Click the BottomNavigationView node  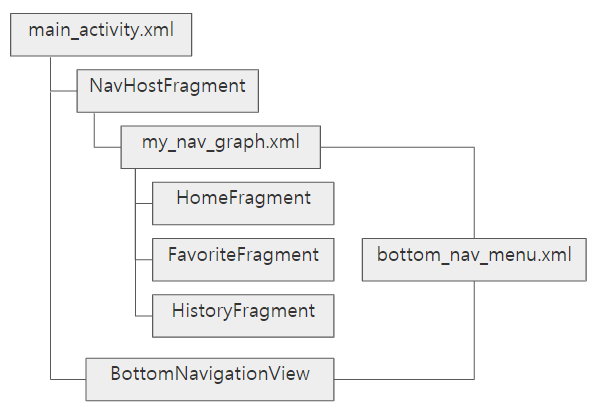click(210, 379)
